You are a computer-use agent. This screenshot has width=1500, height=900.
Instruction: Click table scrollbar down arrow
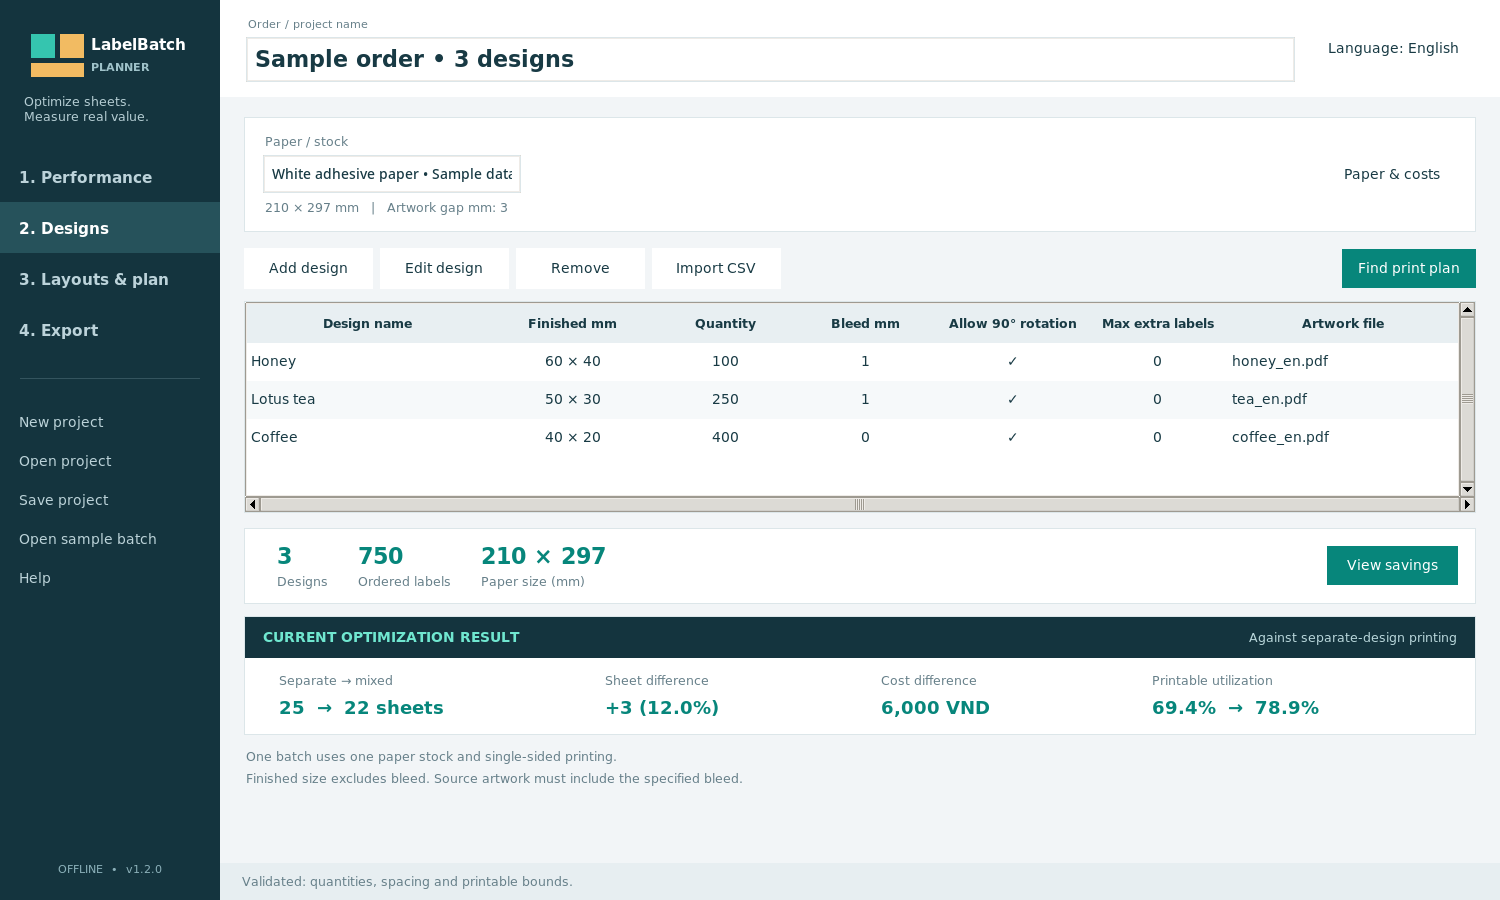[1467, 489]
